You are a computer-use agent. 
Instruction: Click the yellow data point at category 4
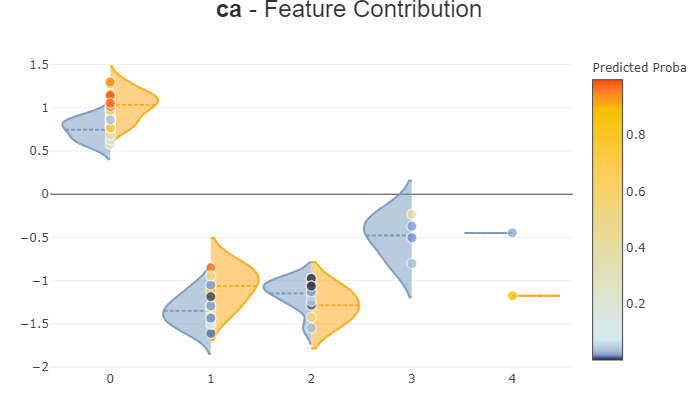click(x=512, y=296)
